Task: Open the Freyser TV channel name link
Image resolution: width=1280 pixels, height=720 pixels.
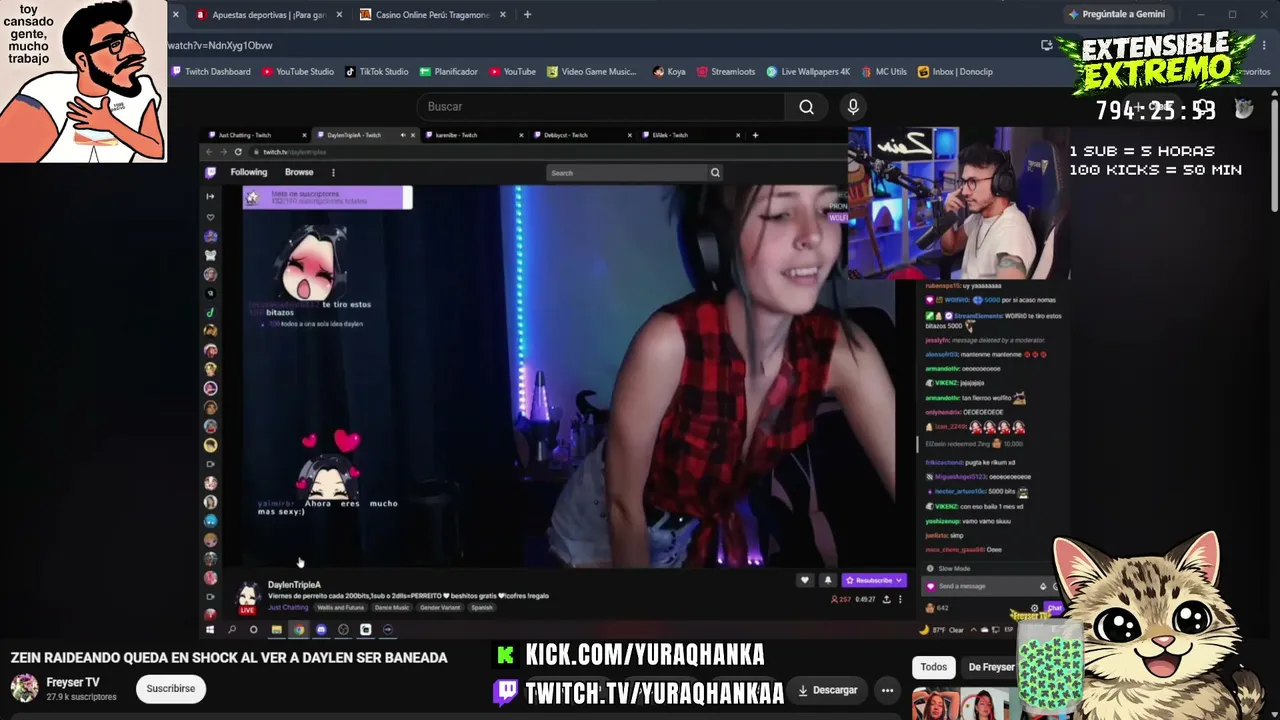Action: tap(73, 682)
